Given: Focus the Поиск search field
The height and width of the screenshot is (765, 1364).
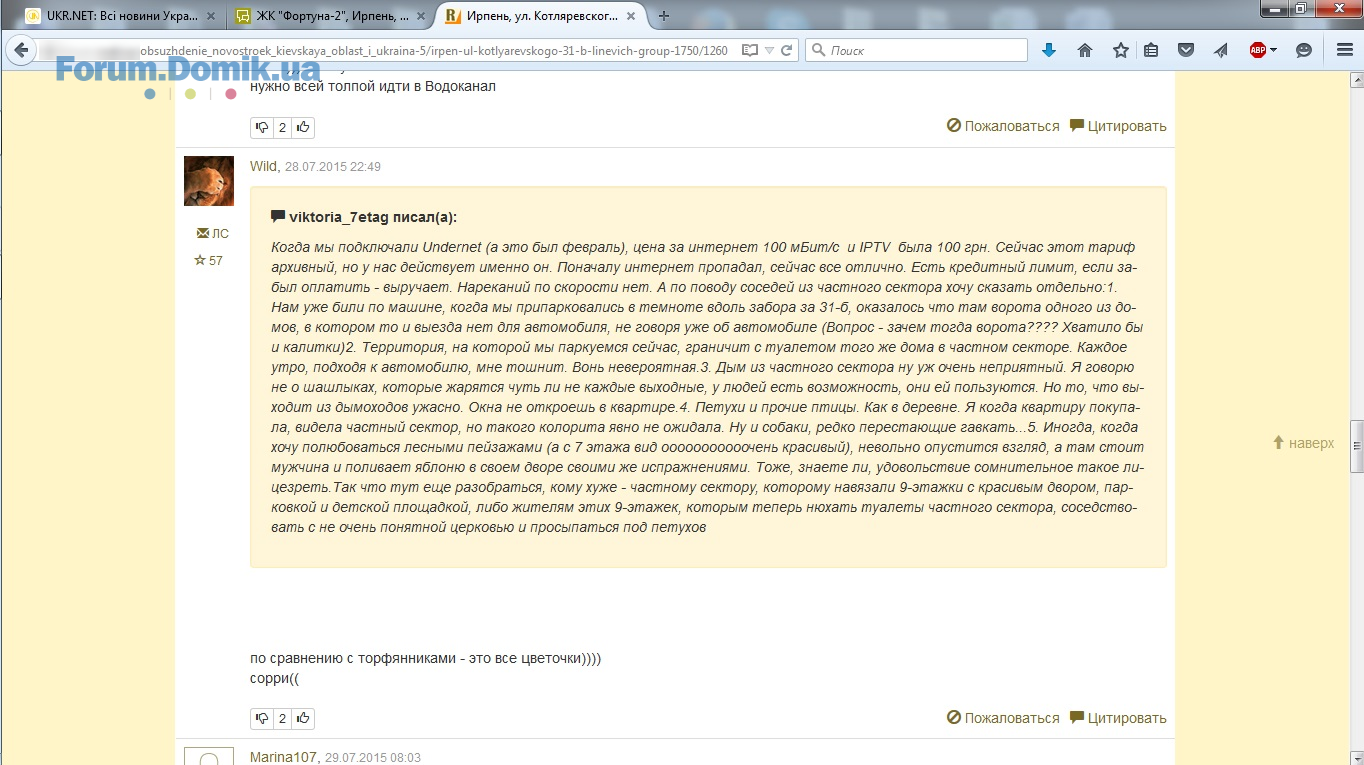Looking at the screenshot, I should (916, 50).
